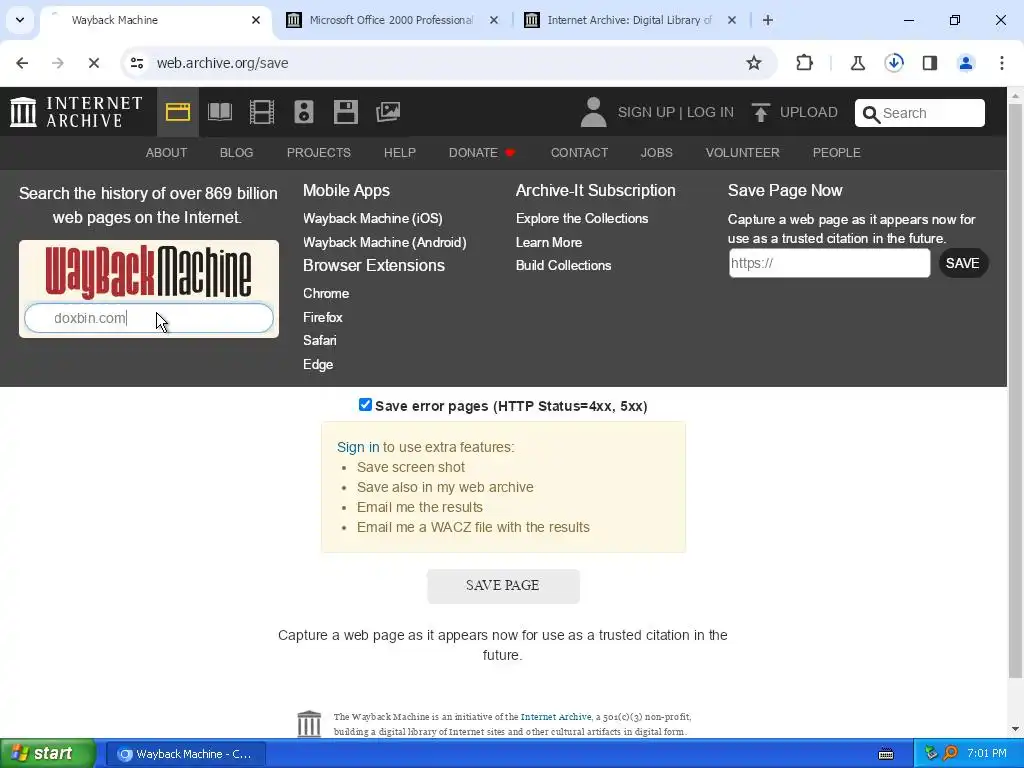1024x768 pixels.
Task: Click the LOG IN link
Action: (x=710, y=112)
